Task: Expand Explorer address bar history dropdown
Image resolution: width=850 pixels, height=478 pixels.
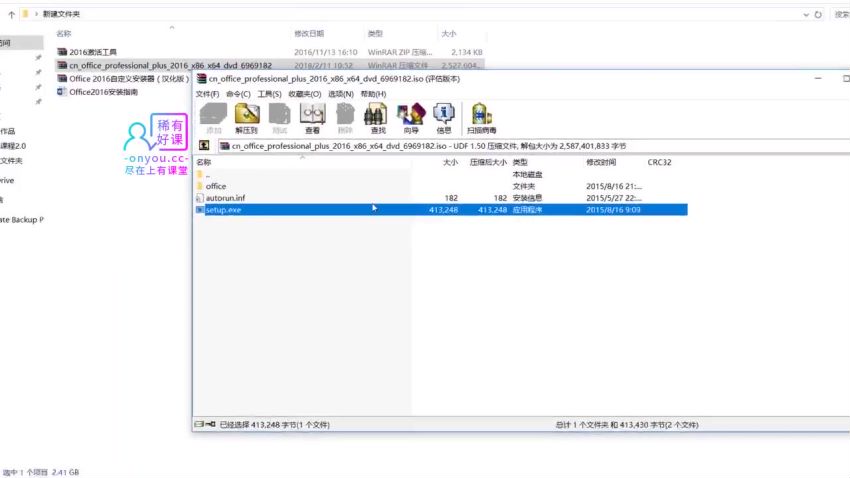Action: 806,15
